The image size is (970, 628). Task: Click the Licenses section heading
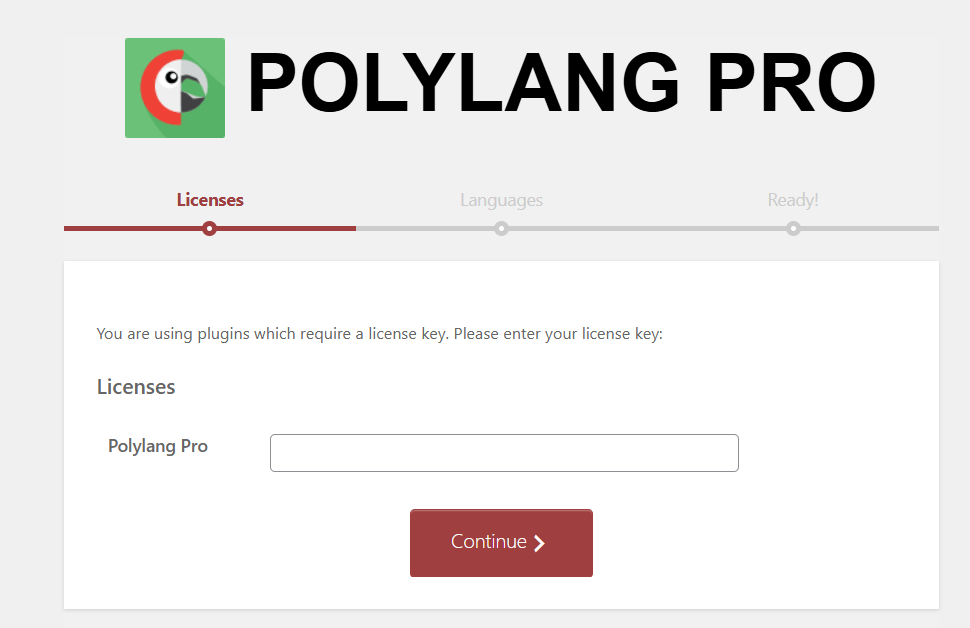pyautogui.click(x=136, y=387)
